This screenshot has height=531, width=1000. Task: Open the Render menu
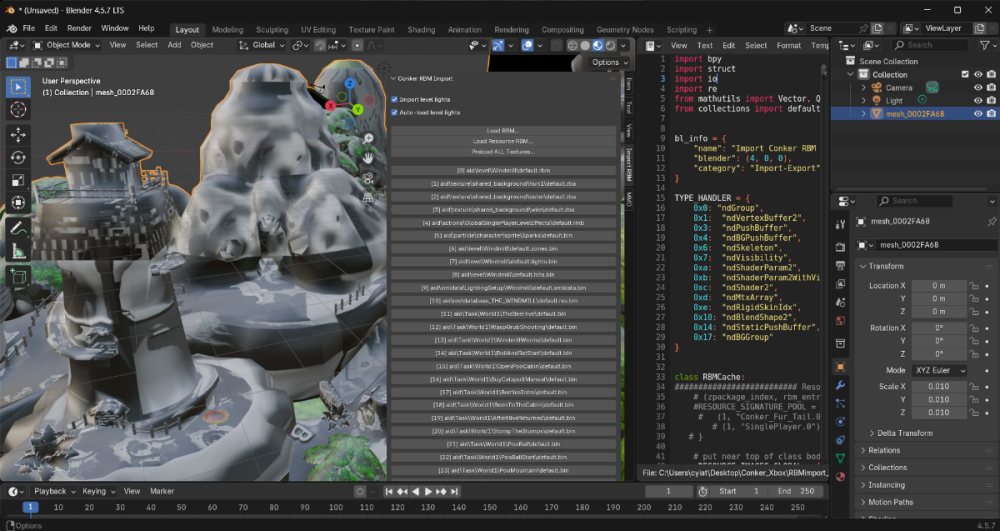(x=79, y=29)
